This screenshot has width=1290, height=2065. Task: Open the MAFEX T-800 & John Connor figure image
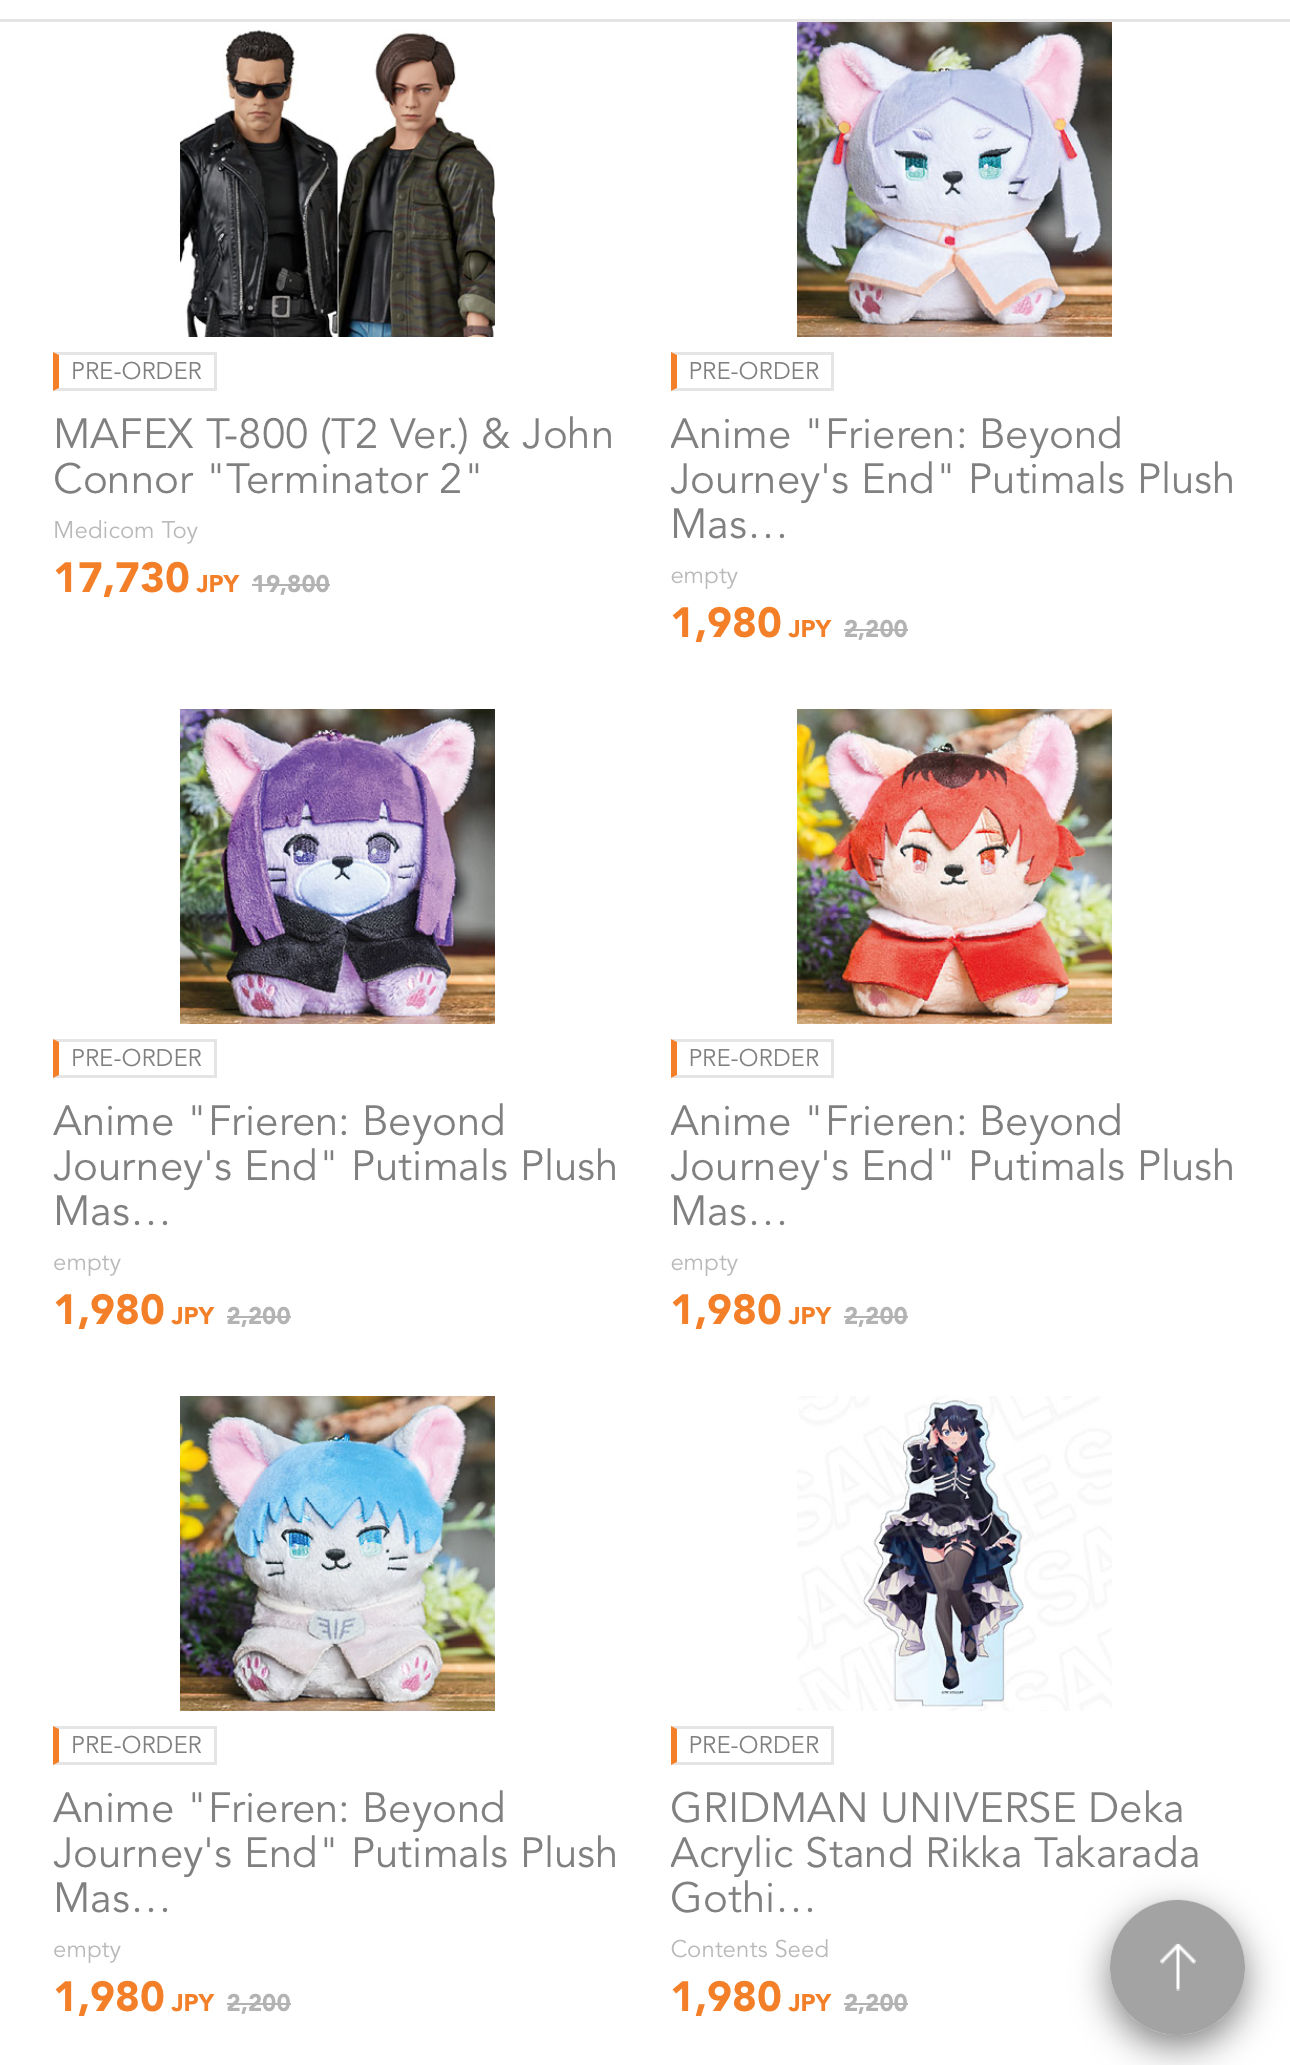337,179
